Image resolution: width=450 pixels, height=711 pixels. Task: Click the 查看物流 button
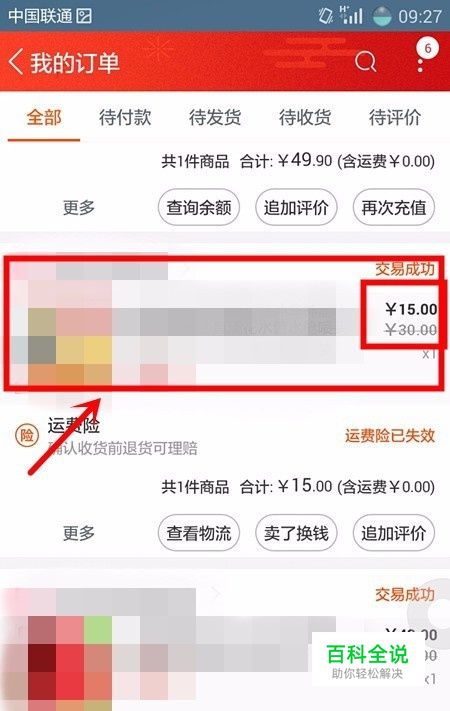[x=199, y=533]
